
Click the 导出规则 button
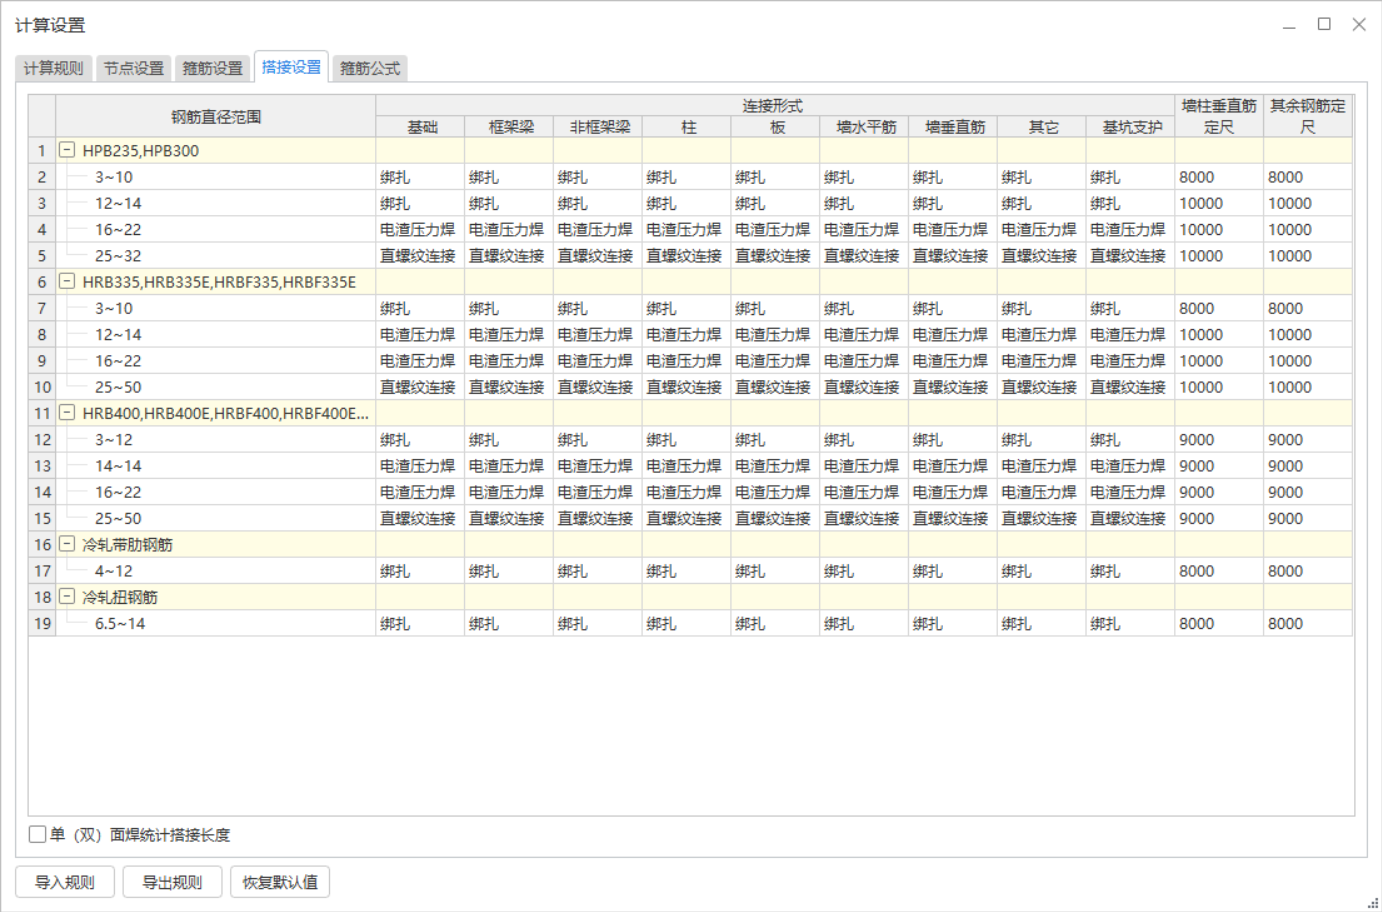click(172, 882)
